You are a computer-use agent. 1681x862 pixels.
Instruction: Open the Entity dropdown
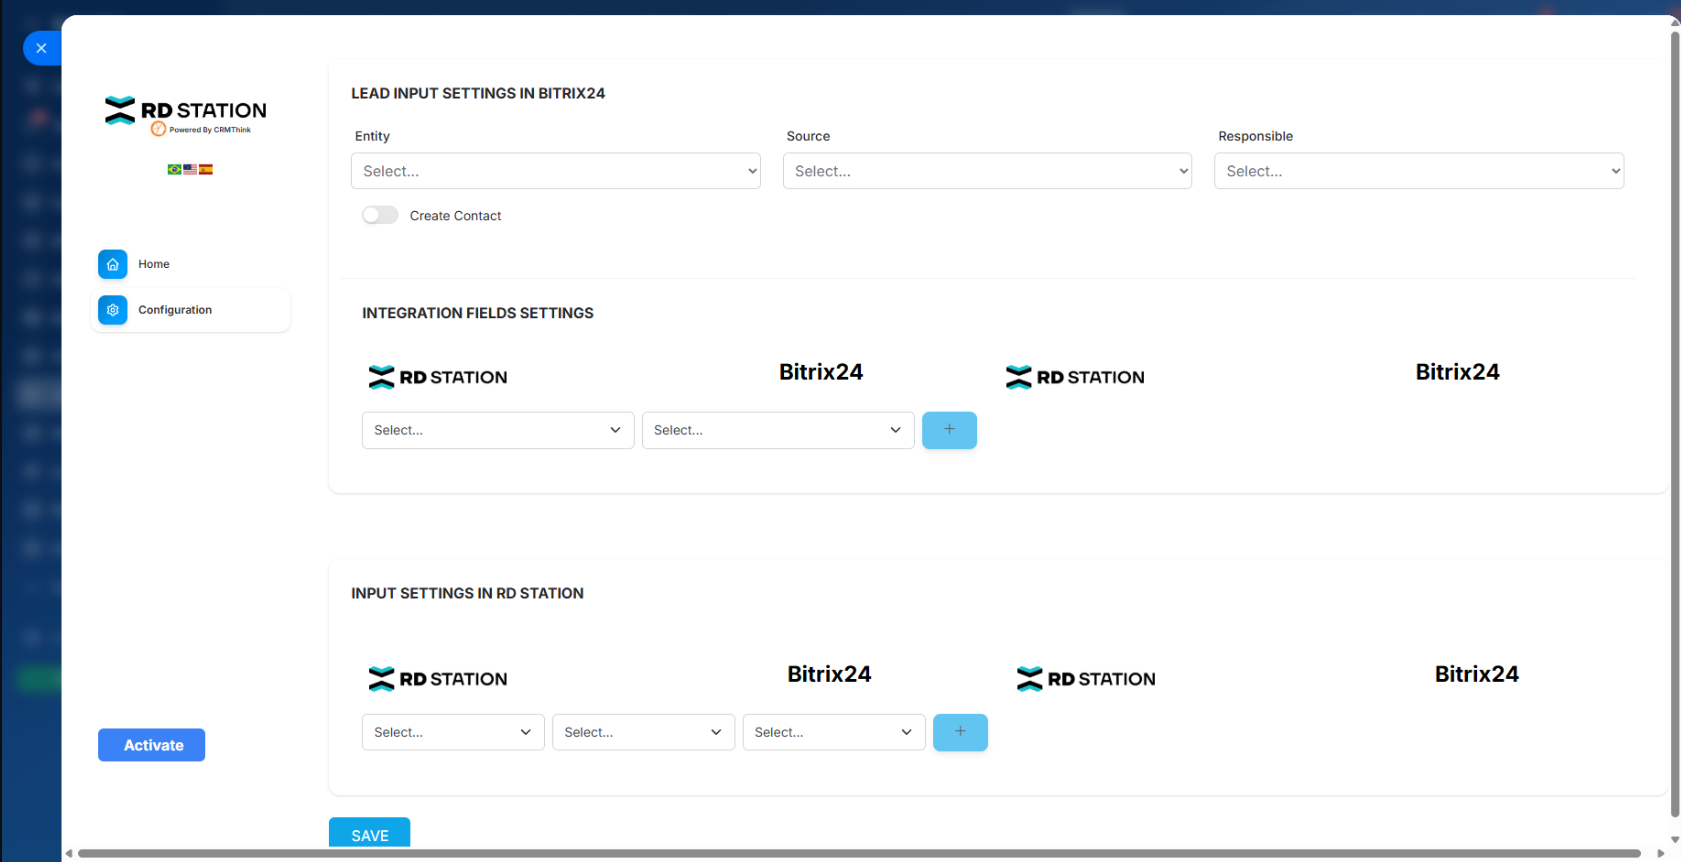click(x=555, y=171)
